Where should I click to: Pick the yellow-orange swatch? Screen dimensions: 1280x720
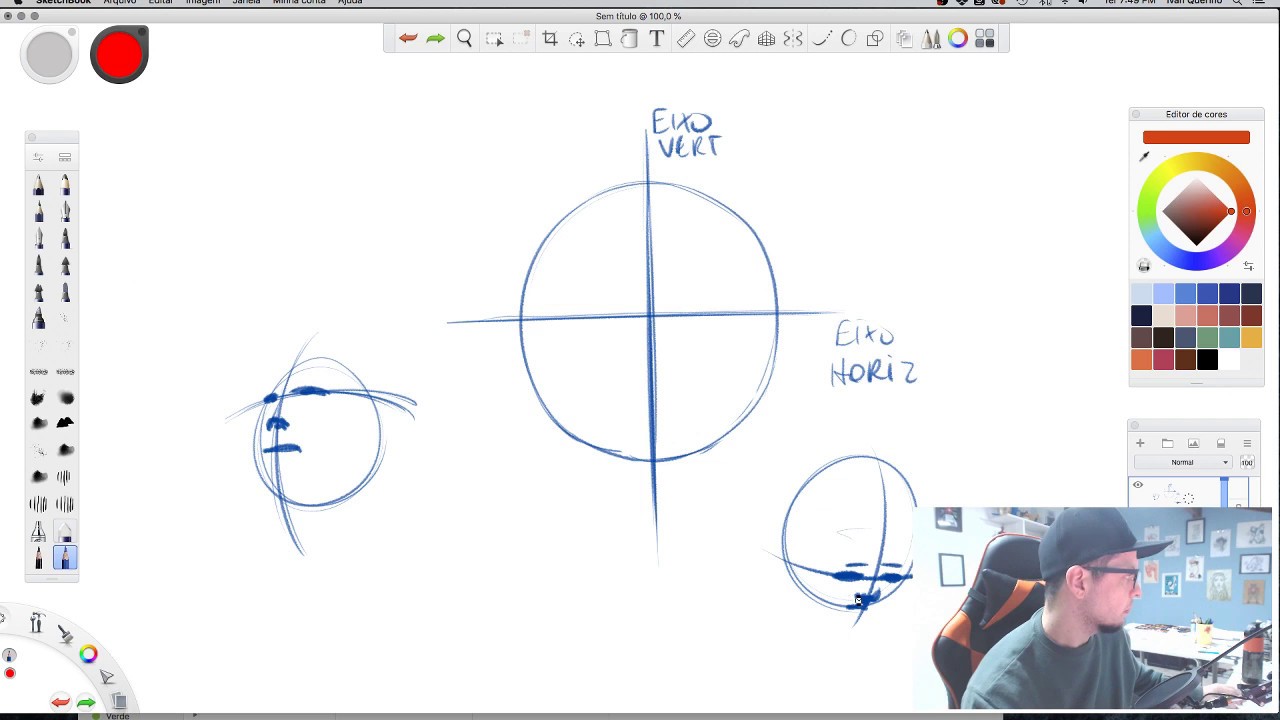1251,338
